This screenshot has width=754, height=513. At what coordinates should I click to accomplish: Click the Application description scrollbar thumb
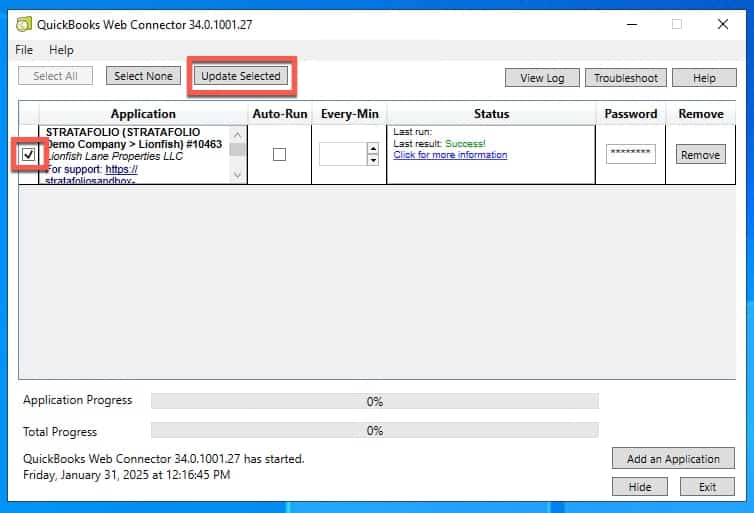point(237,150)
